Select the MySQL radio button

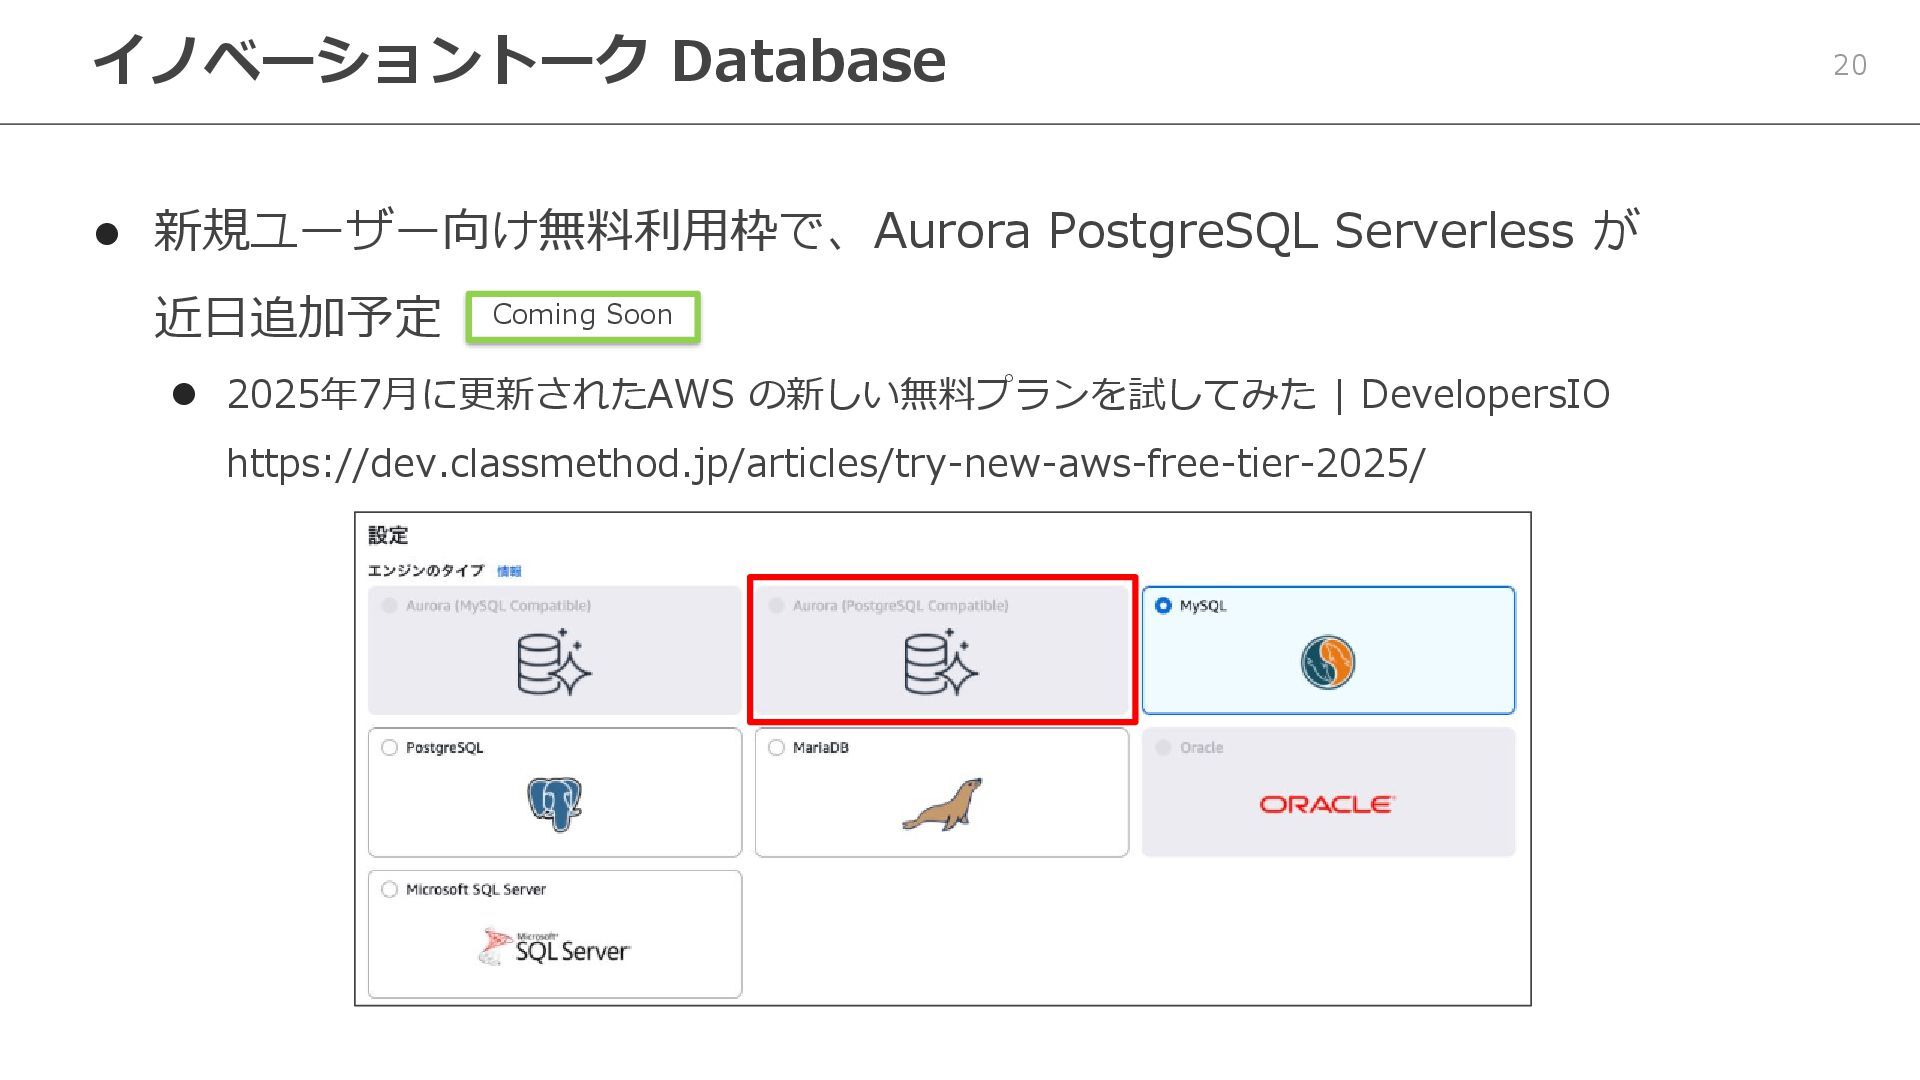tap(1163, 605)
